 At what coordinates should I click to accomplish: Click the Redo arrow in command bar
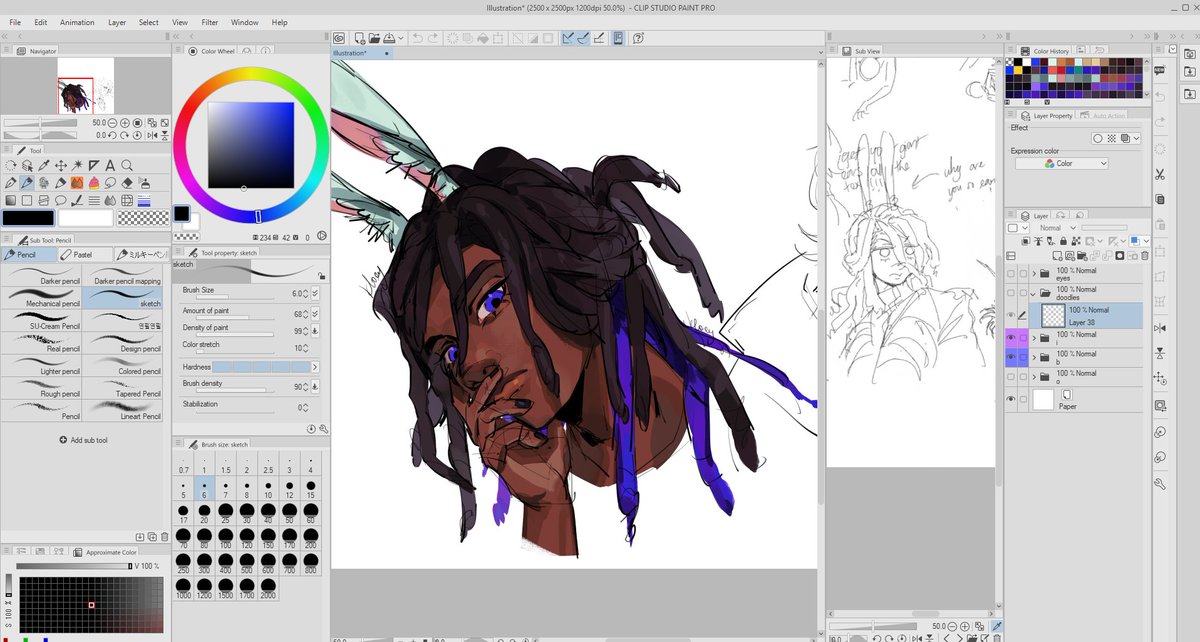pyautogui.click(x=433, y=38)
